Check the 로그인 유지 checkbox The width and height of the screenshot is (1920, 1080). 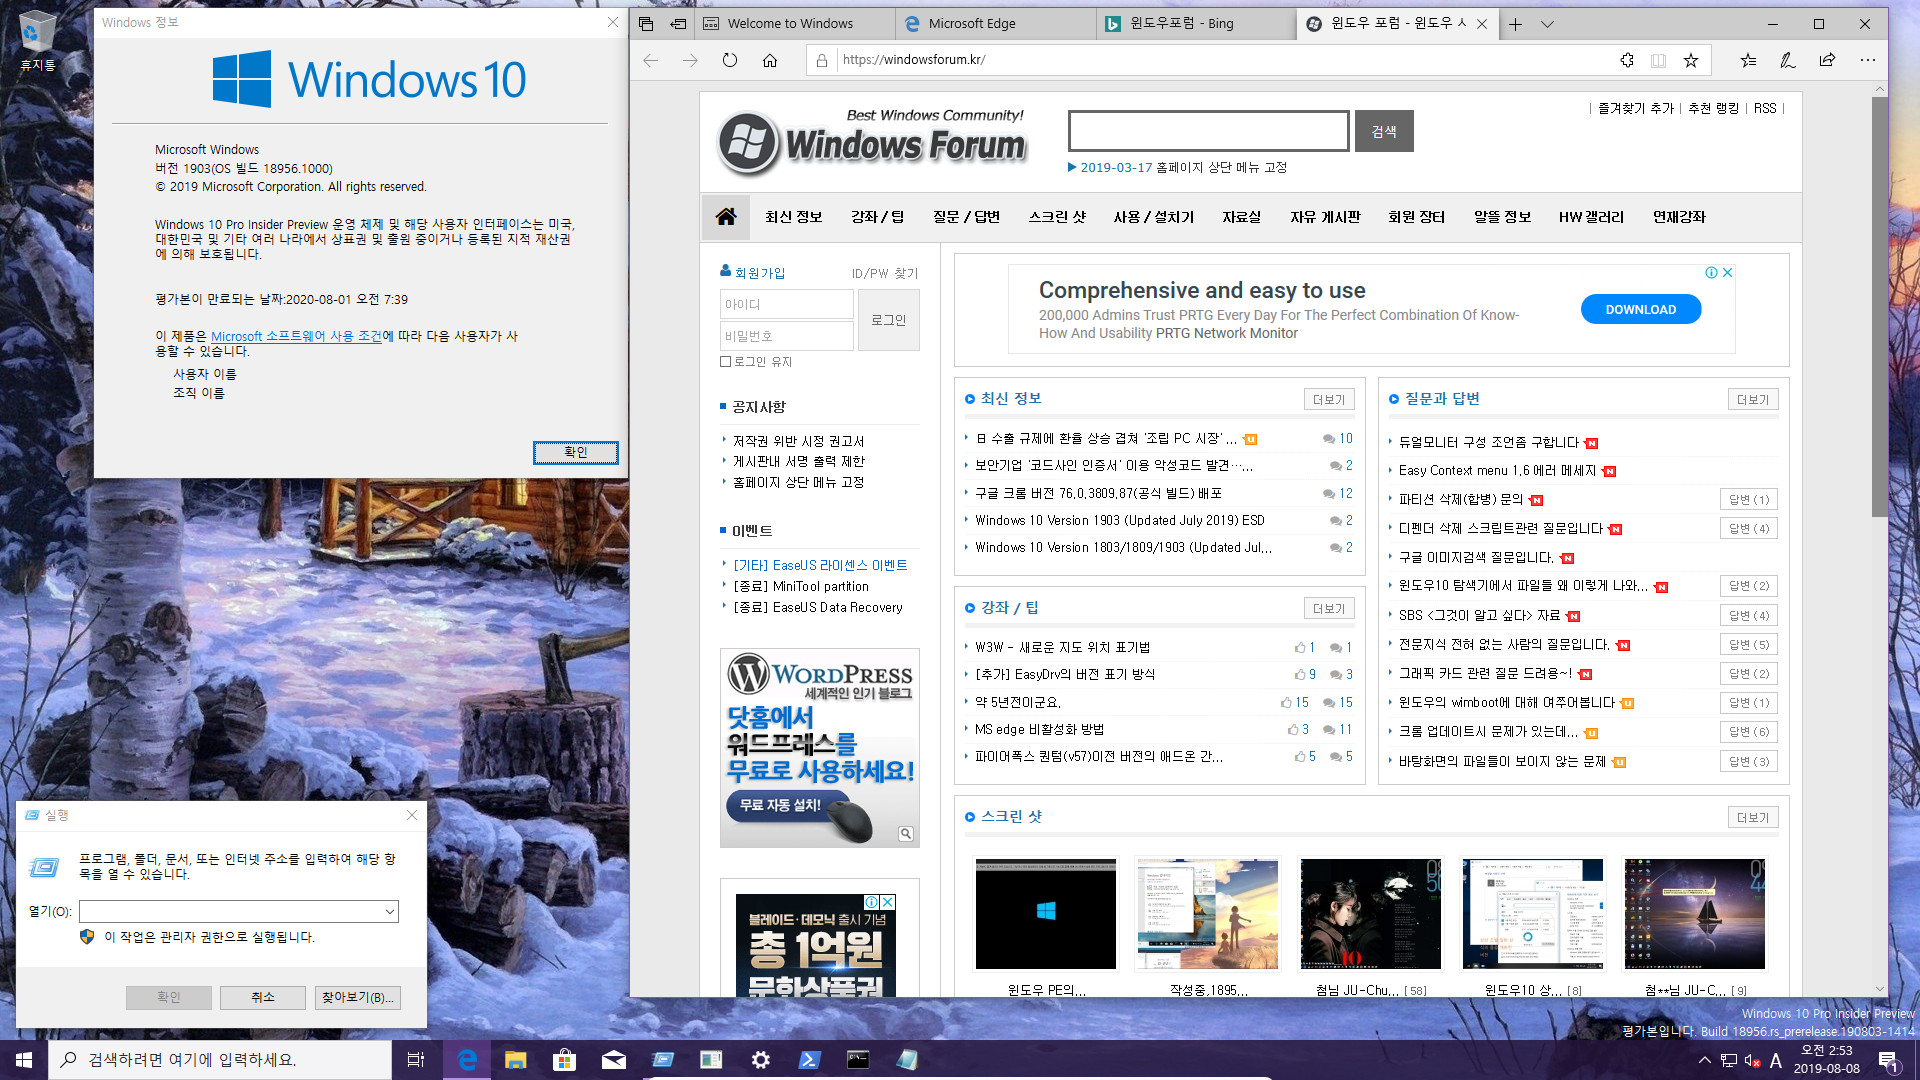pyautogui.click(x=726, y=362)
